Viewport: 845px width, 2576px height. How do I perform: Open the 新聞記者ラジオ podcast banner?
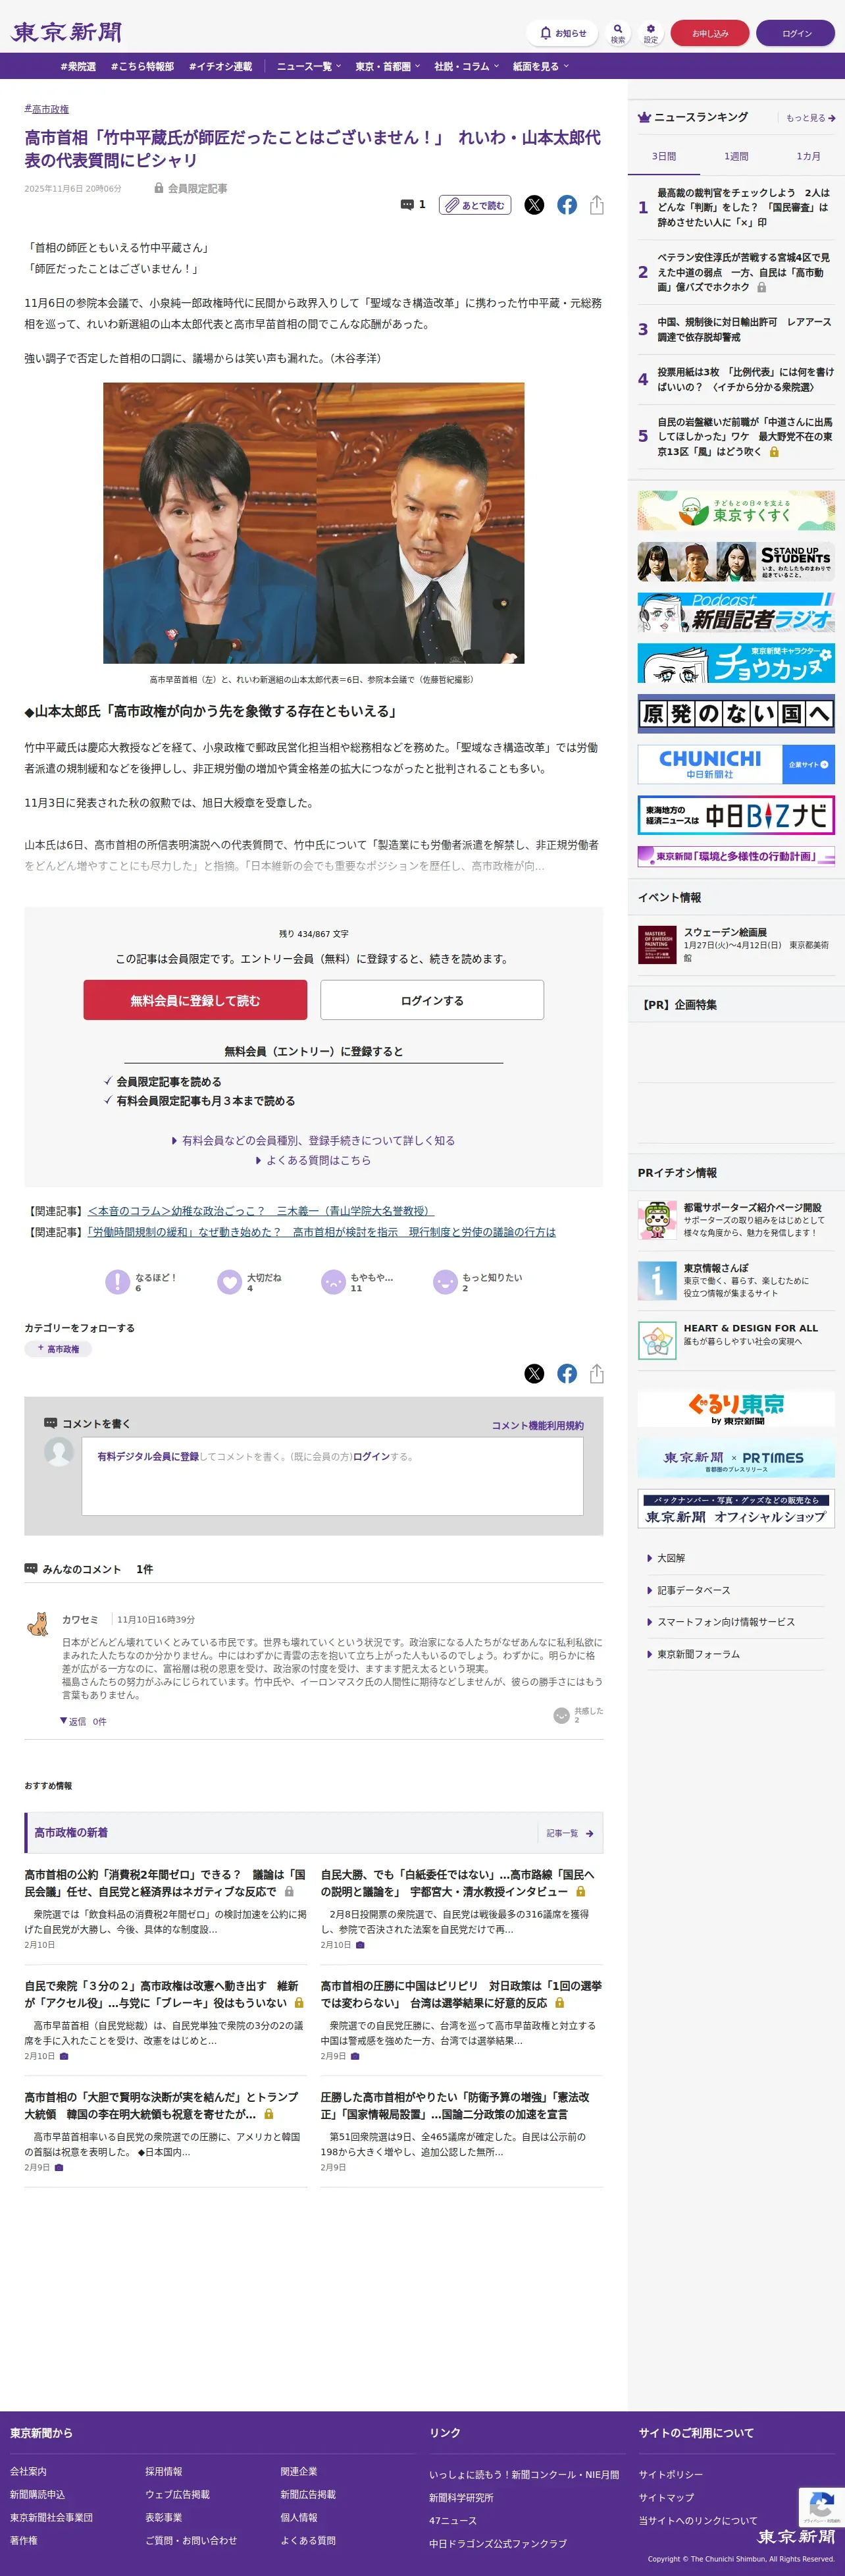coord(736,612)
